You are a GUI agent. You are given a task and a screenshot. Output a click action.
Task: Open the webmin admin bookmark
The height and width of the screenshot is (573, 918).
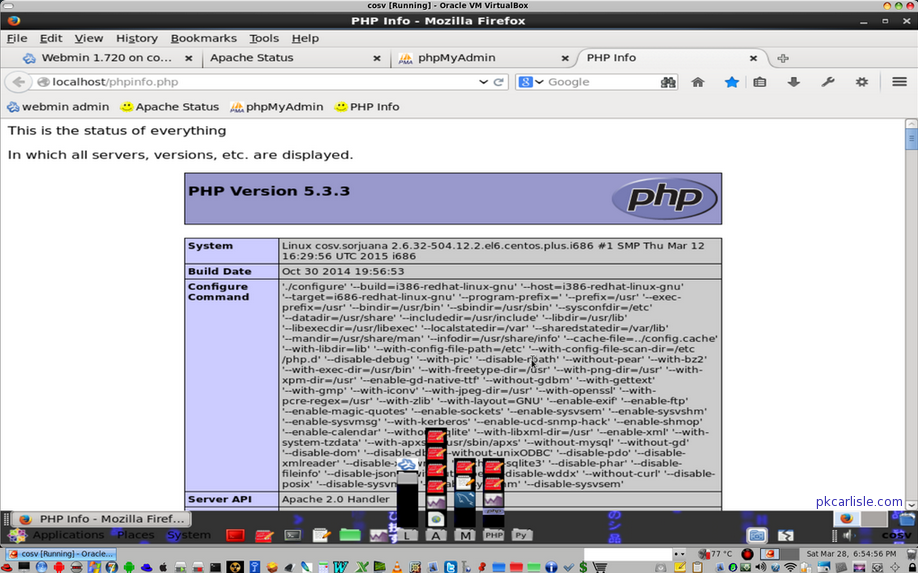pos(58,107)
